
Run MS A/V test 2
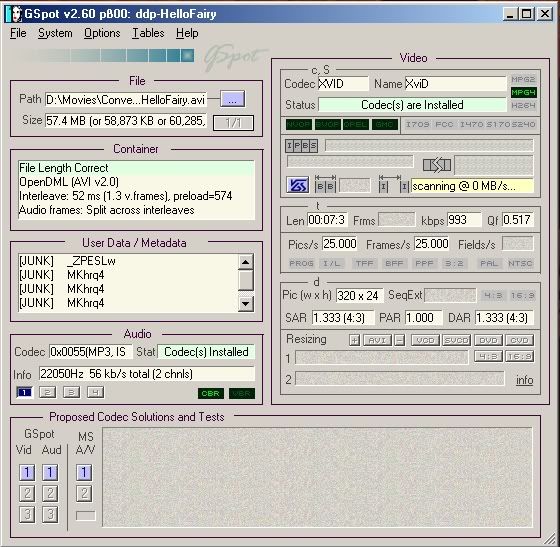(x=84, y=493)
